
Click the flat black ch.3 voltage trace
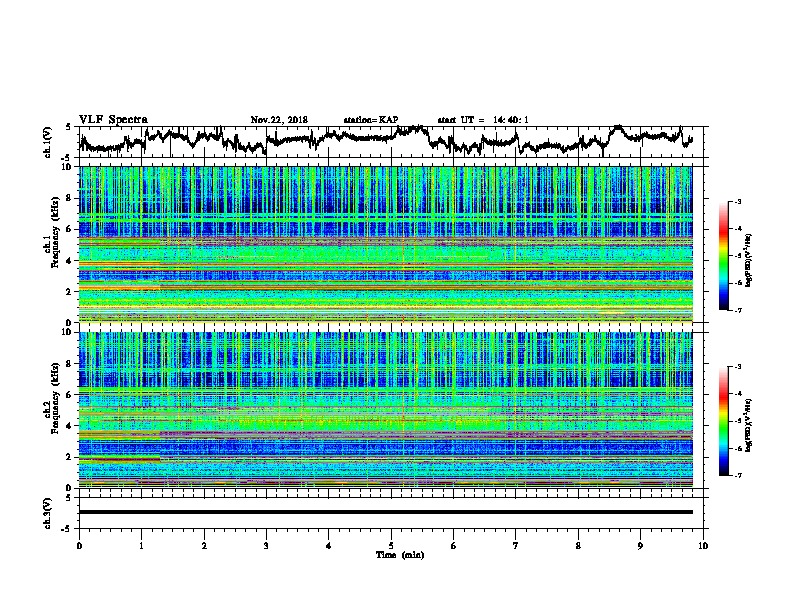(386, 512)
